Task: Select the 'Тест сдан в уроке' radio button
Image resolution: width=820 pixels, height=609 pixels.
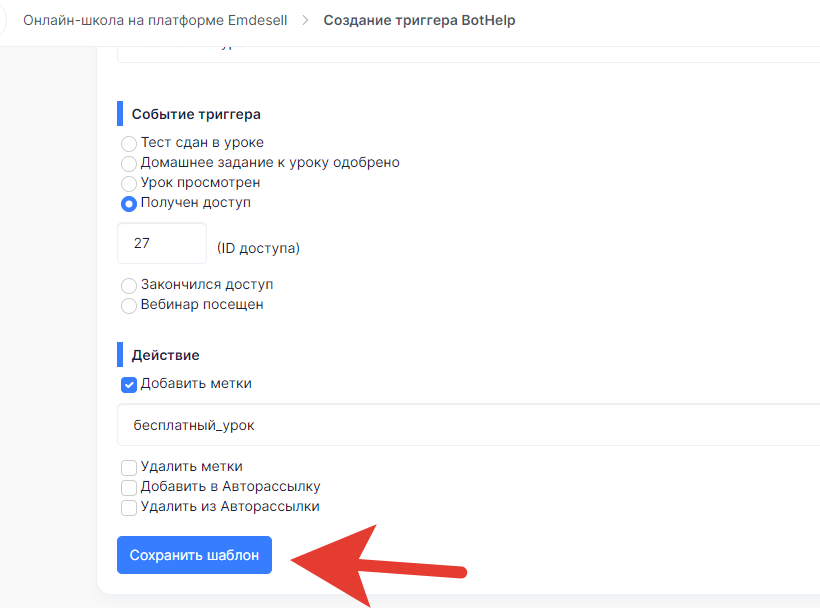Action: pyautogui.click(x=129, y=143)
